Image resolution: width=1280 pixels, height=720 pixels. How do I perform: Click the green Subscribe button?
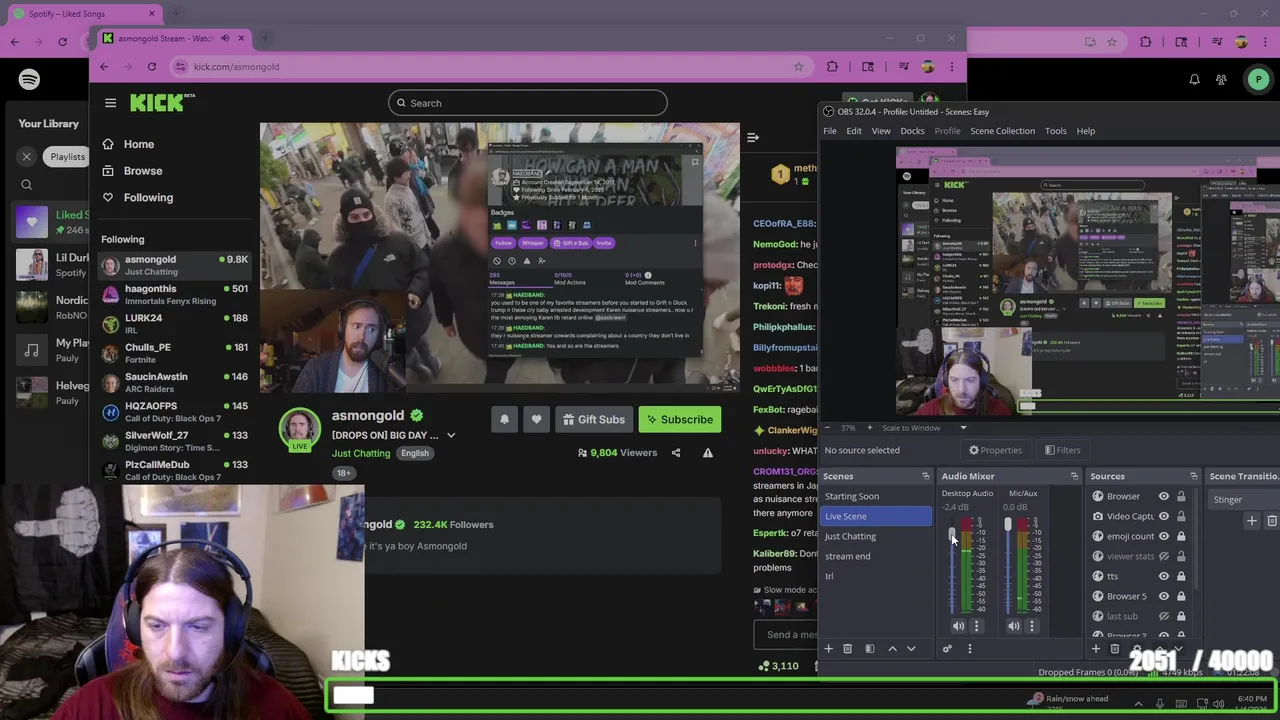(x=679, y=420)
